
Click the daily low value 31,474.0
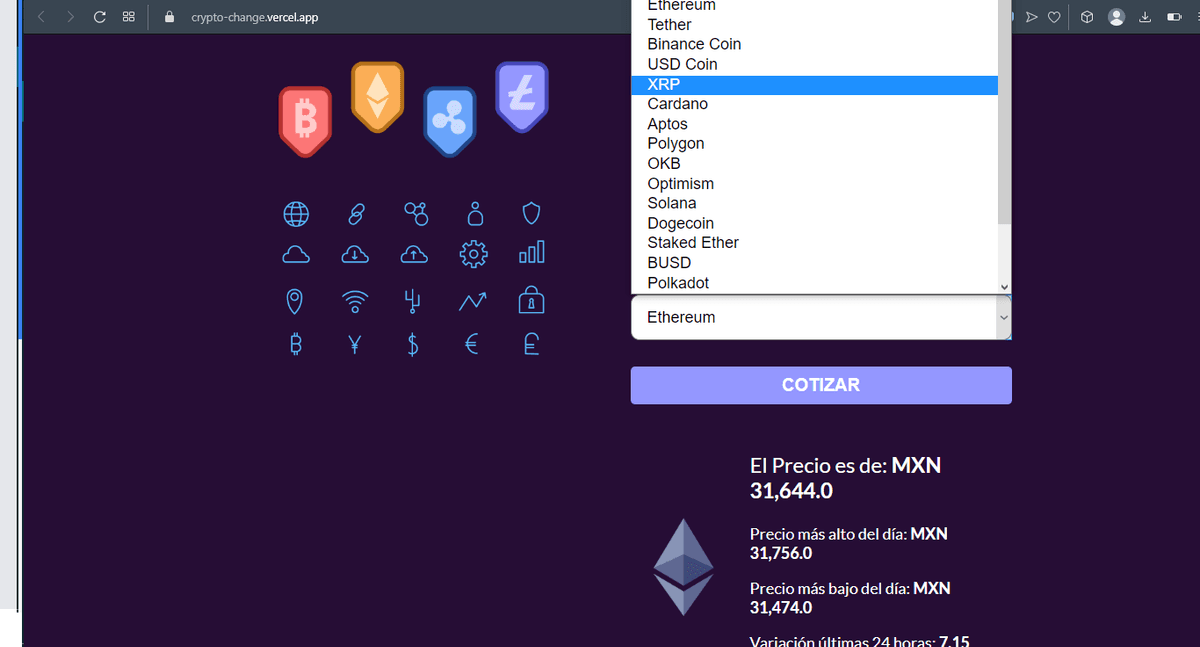781,607
